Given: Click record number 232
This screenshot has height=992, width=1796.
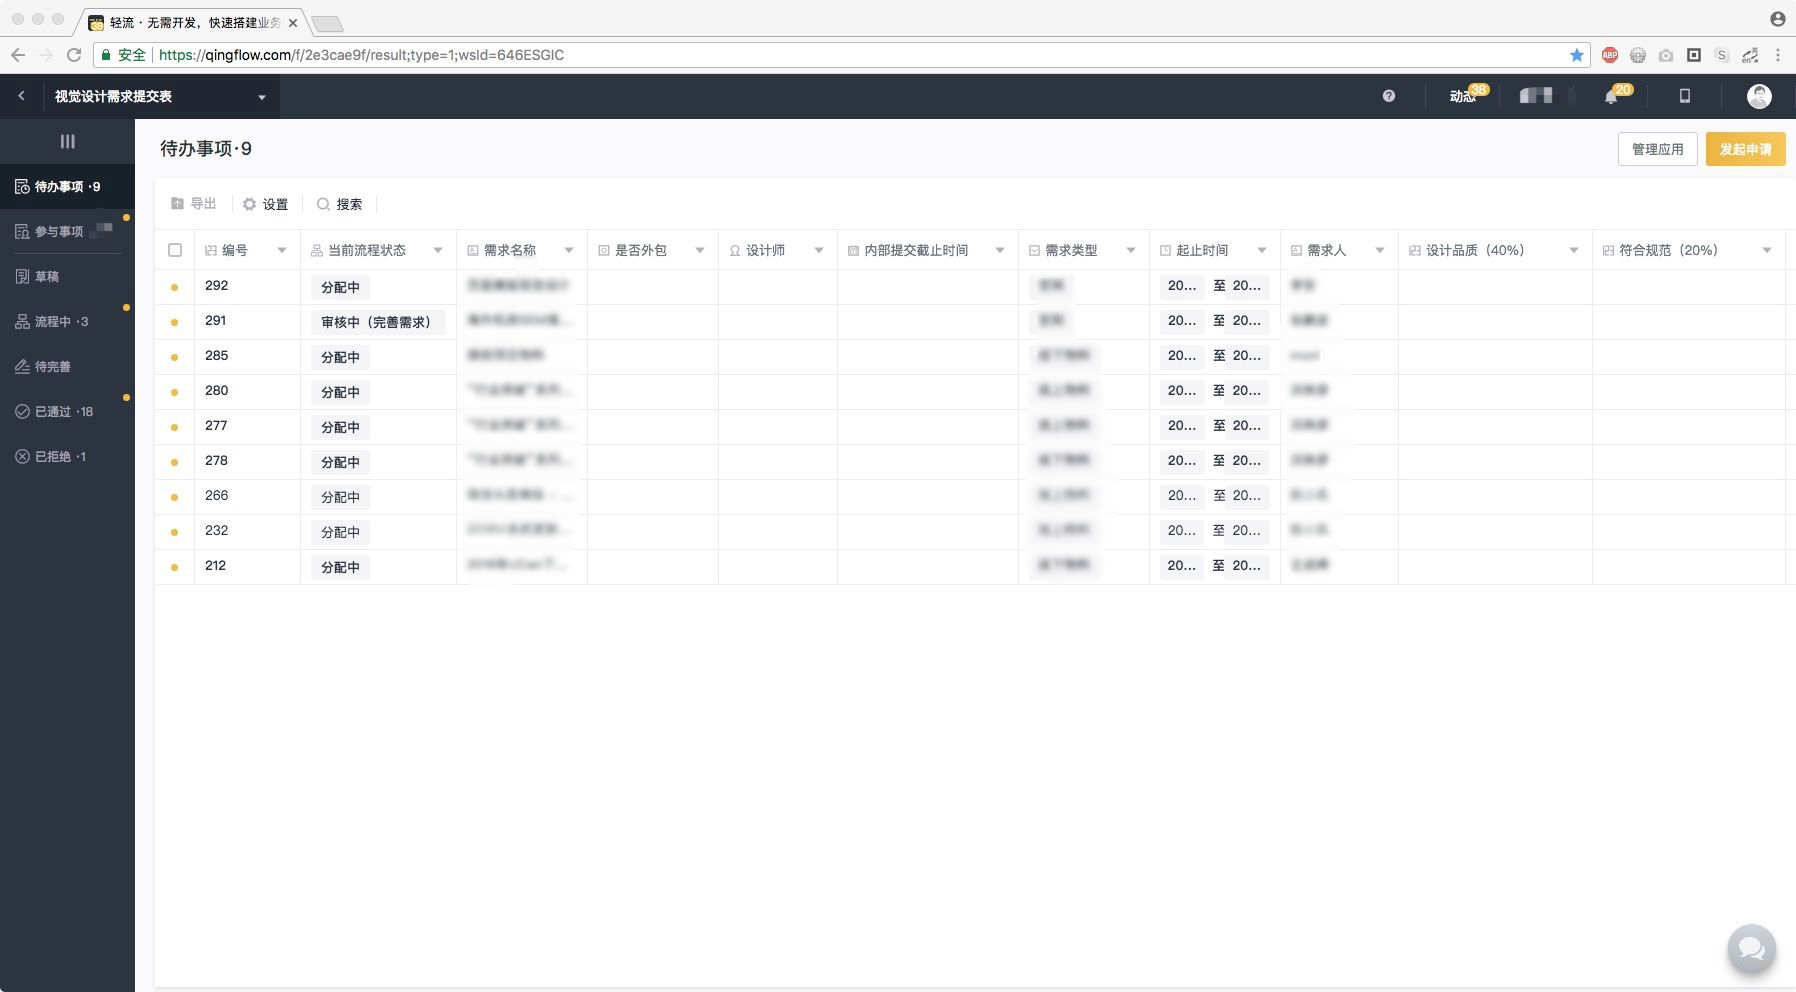Looking at the screenshot, I should (x=216, y=530).
